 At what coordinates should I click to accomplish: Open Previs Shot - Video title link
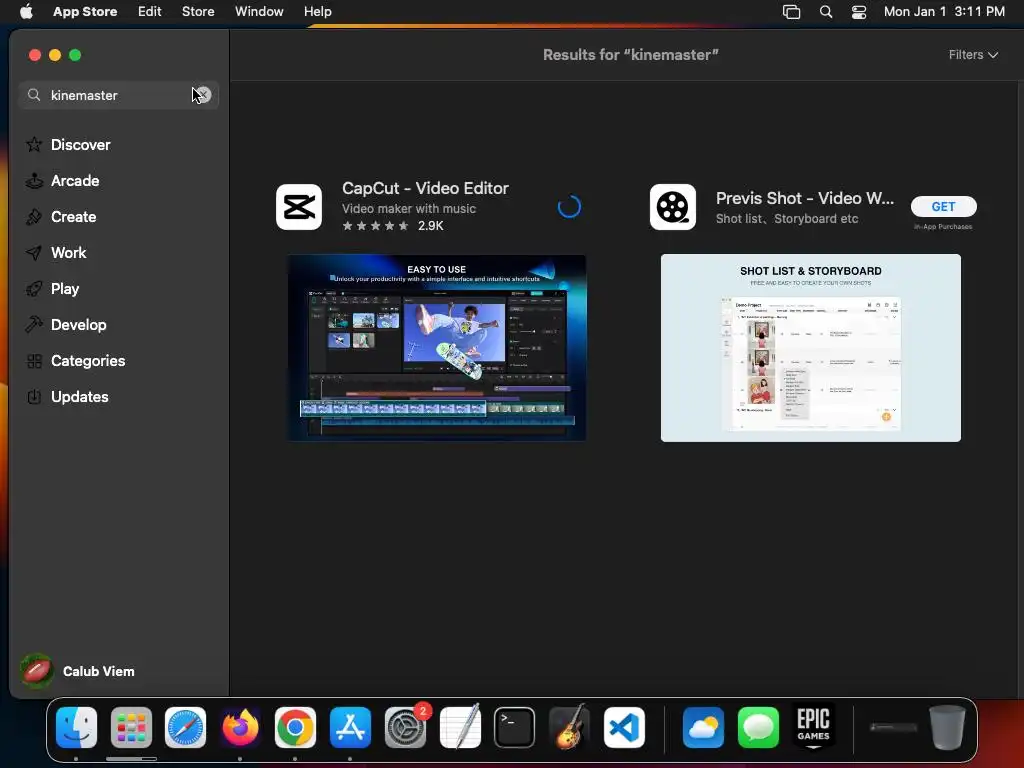pyautogui.click(x=805, y=198)
